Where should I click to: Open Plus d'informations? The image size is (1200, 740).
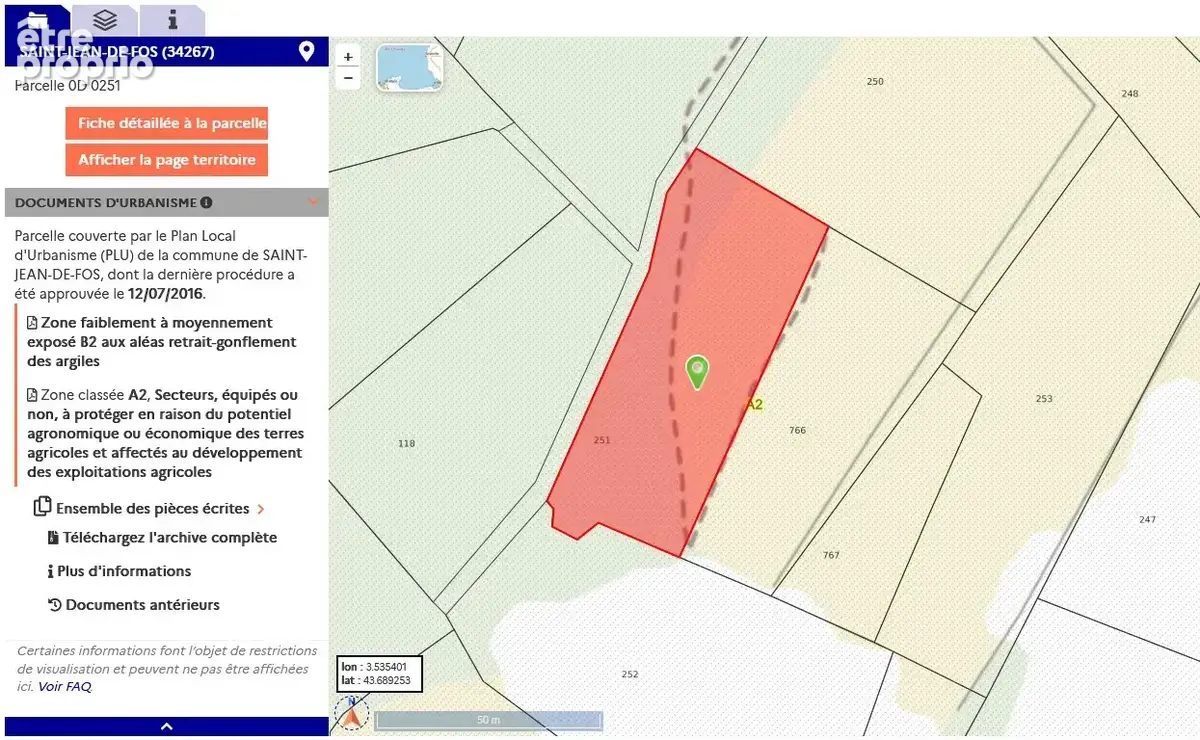tap(124, 571)
